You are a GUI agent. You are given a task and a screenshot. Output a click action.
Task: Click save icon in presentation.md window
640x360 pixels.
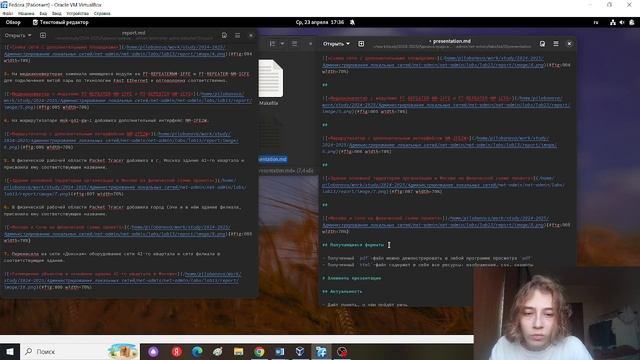click(542, 44)
